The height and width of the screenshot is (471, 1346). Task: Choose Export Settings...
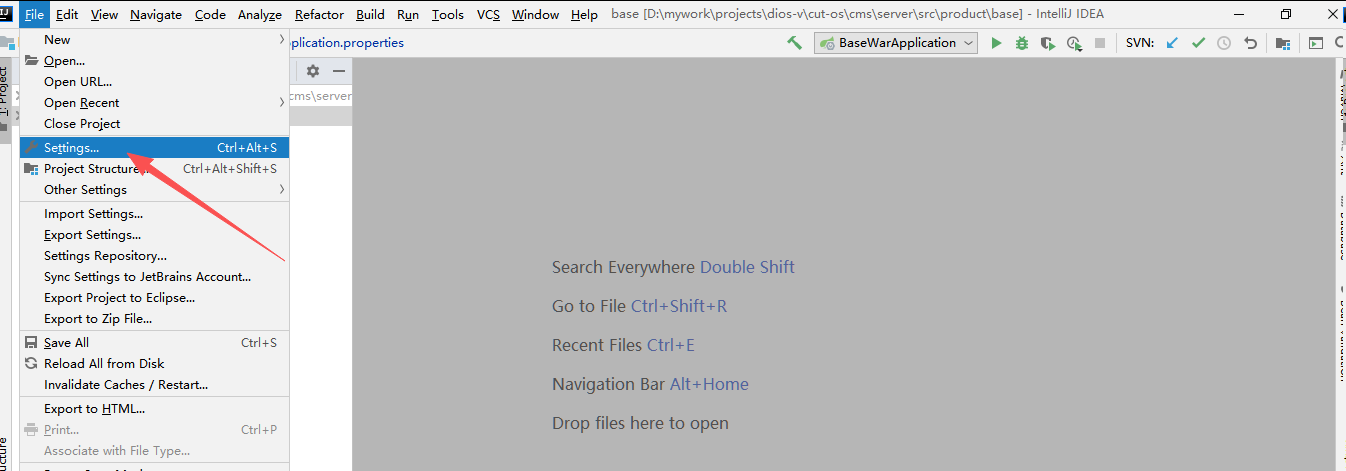pos(154,235)
